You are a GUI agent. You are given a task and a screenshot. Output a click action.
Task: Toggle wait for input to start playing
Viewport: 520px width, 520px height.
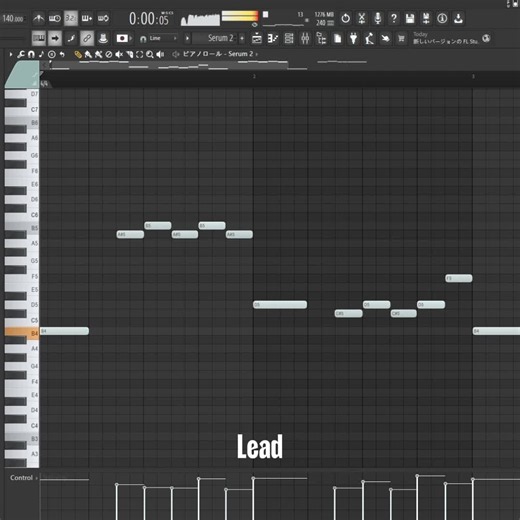tap(55, 18)
